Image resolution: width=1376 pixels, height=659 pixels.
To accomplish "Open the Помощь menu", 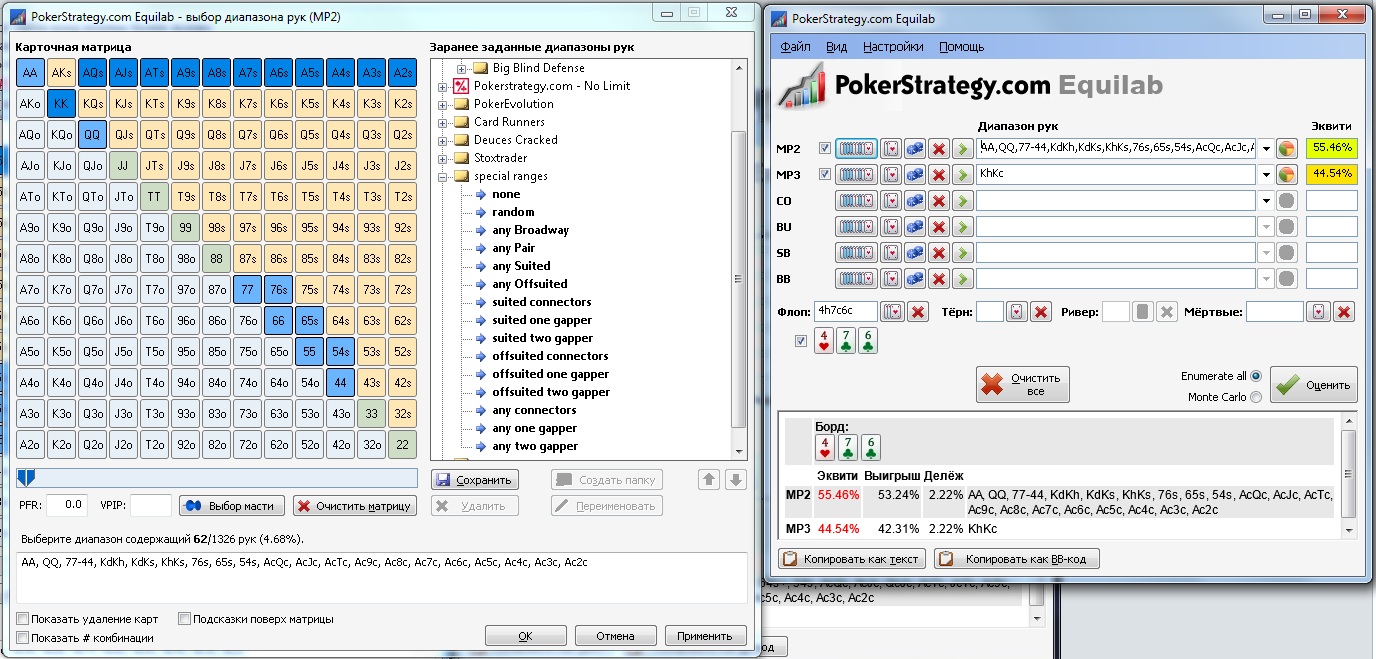I will [961, 47].
